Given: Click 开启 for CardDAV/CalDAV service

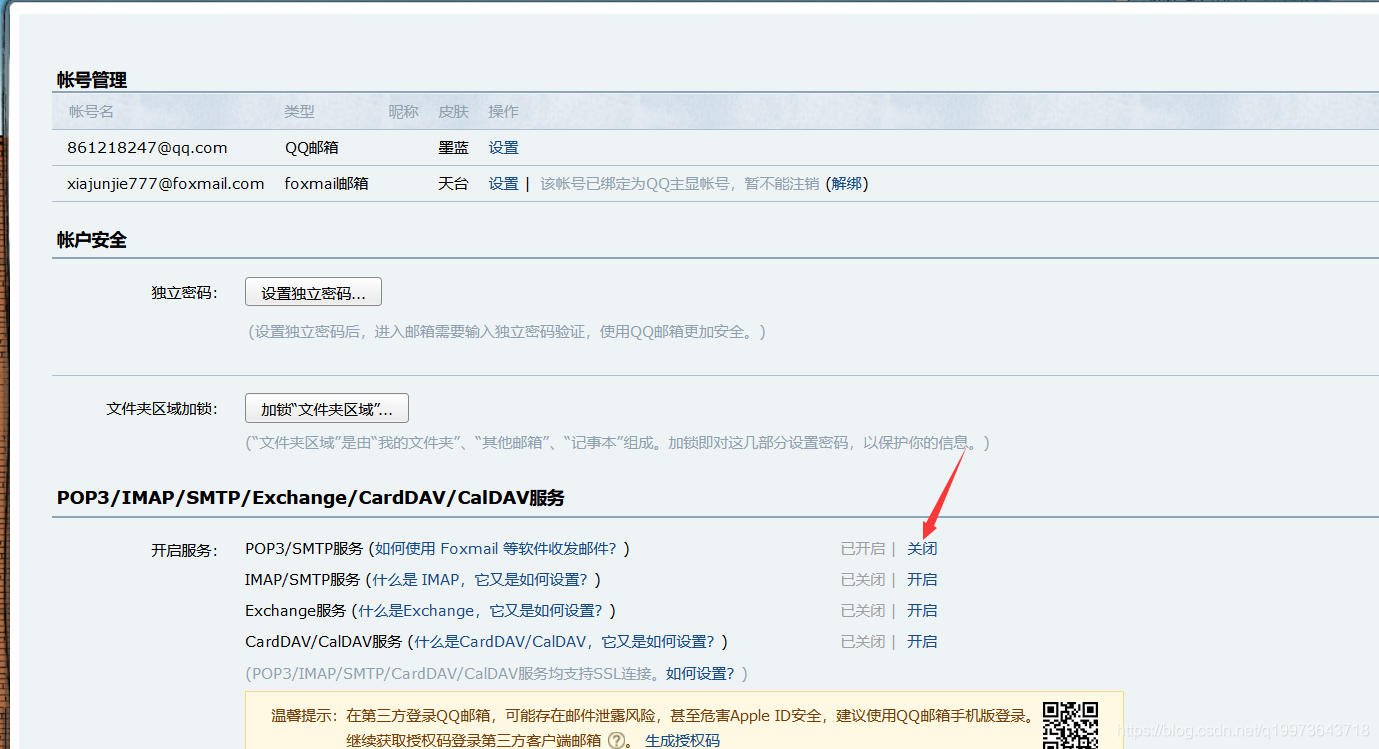Looking at the screenshot, I should pos(922,642).
